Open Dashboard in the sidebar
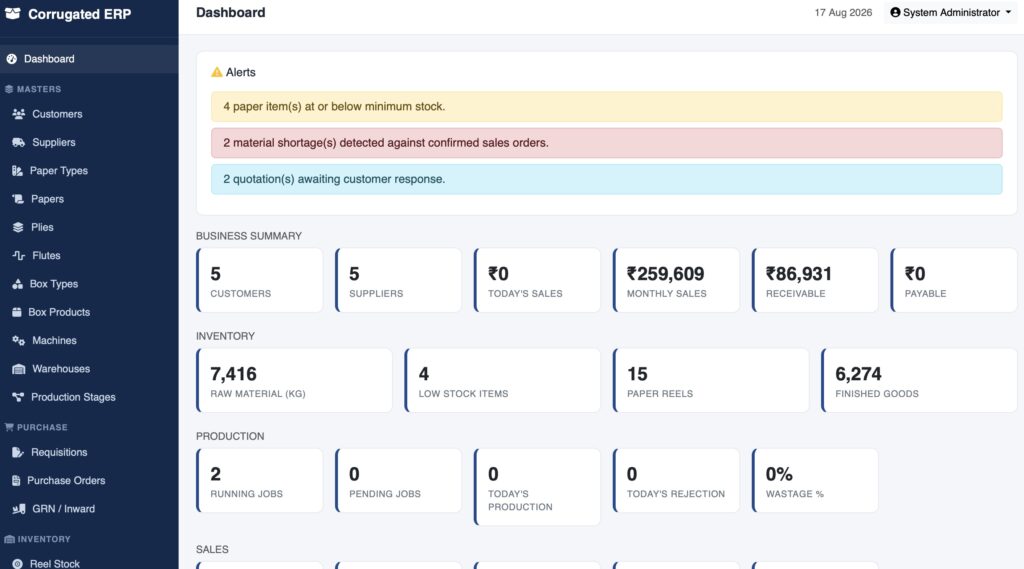This screenshot has height=569, width=1024. [x=89, y=59]
